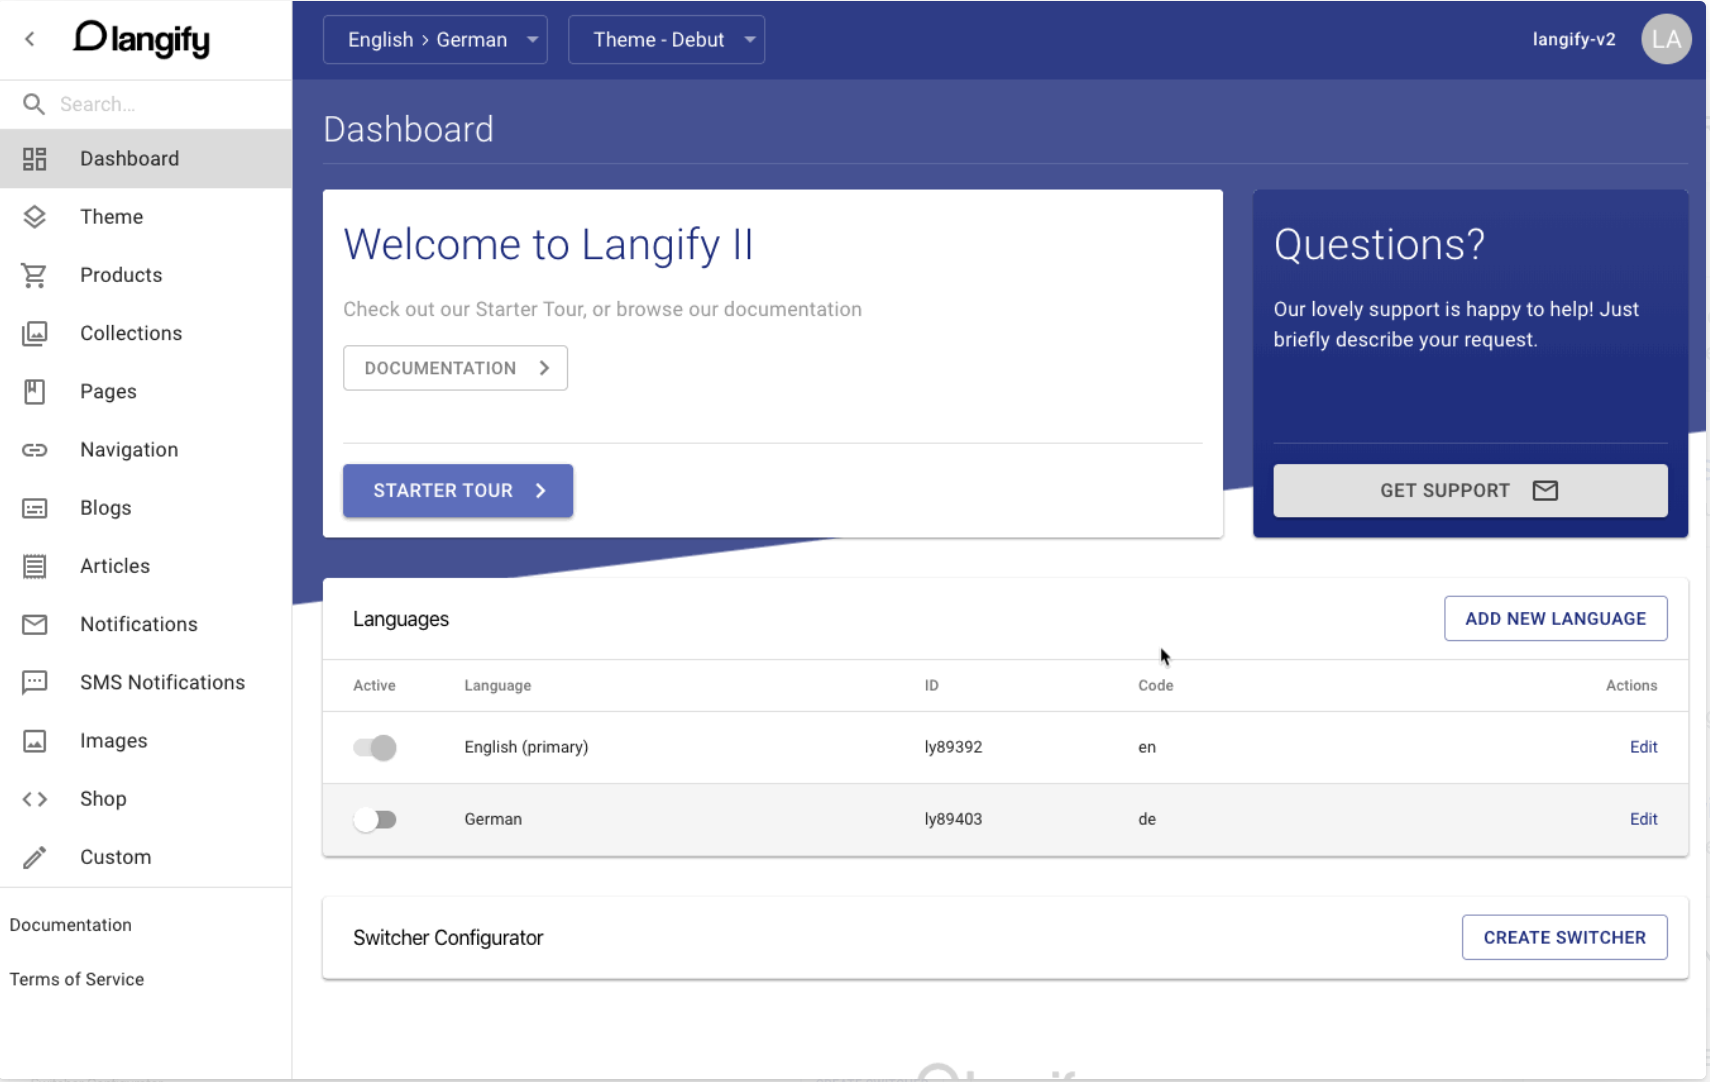Open the Navigation section

click(146, 450)
